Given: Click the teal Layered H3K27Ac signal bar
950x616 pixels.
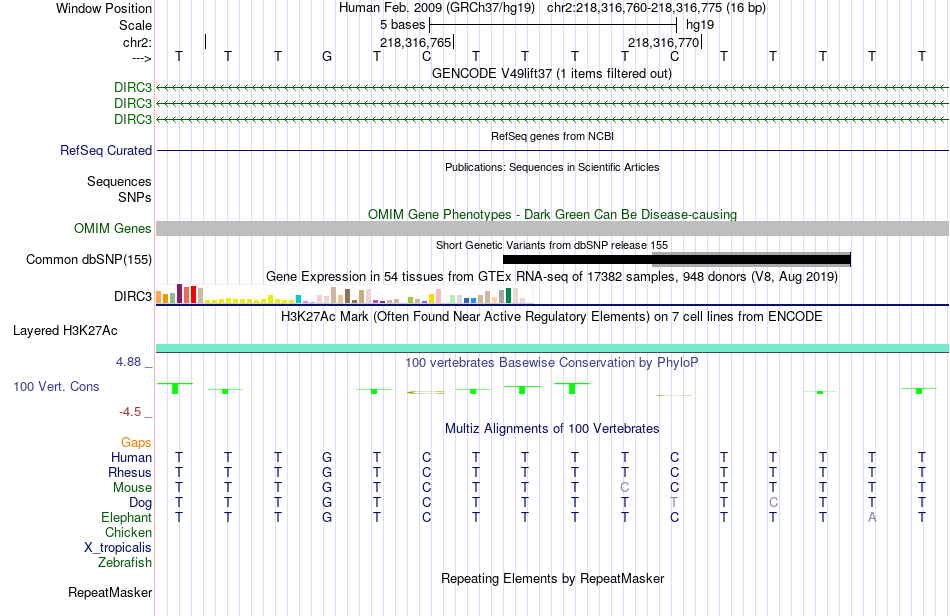Looking at the screenshot, I should tap(552, 348).
